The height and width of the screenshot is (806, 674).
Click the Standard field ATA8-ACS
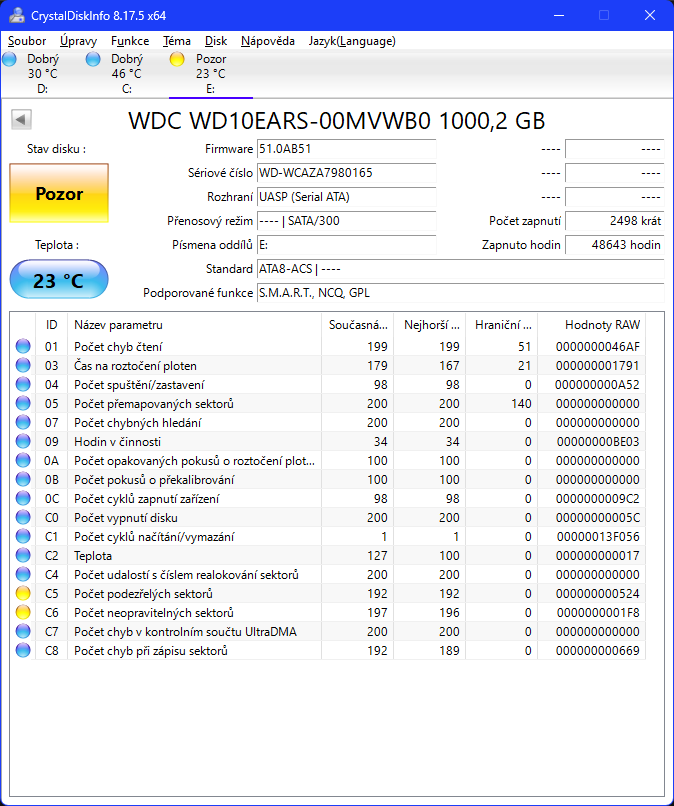tap(461, 269)
